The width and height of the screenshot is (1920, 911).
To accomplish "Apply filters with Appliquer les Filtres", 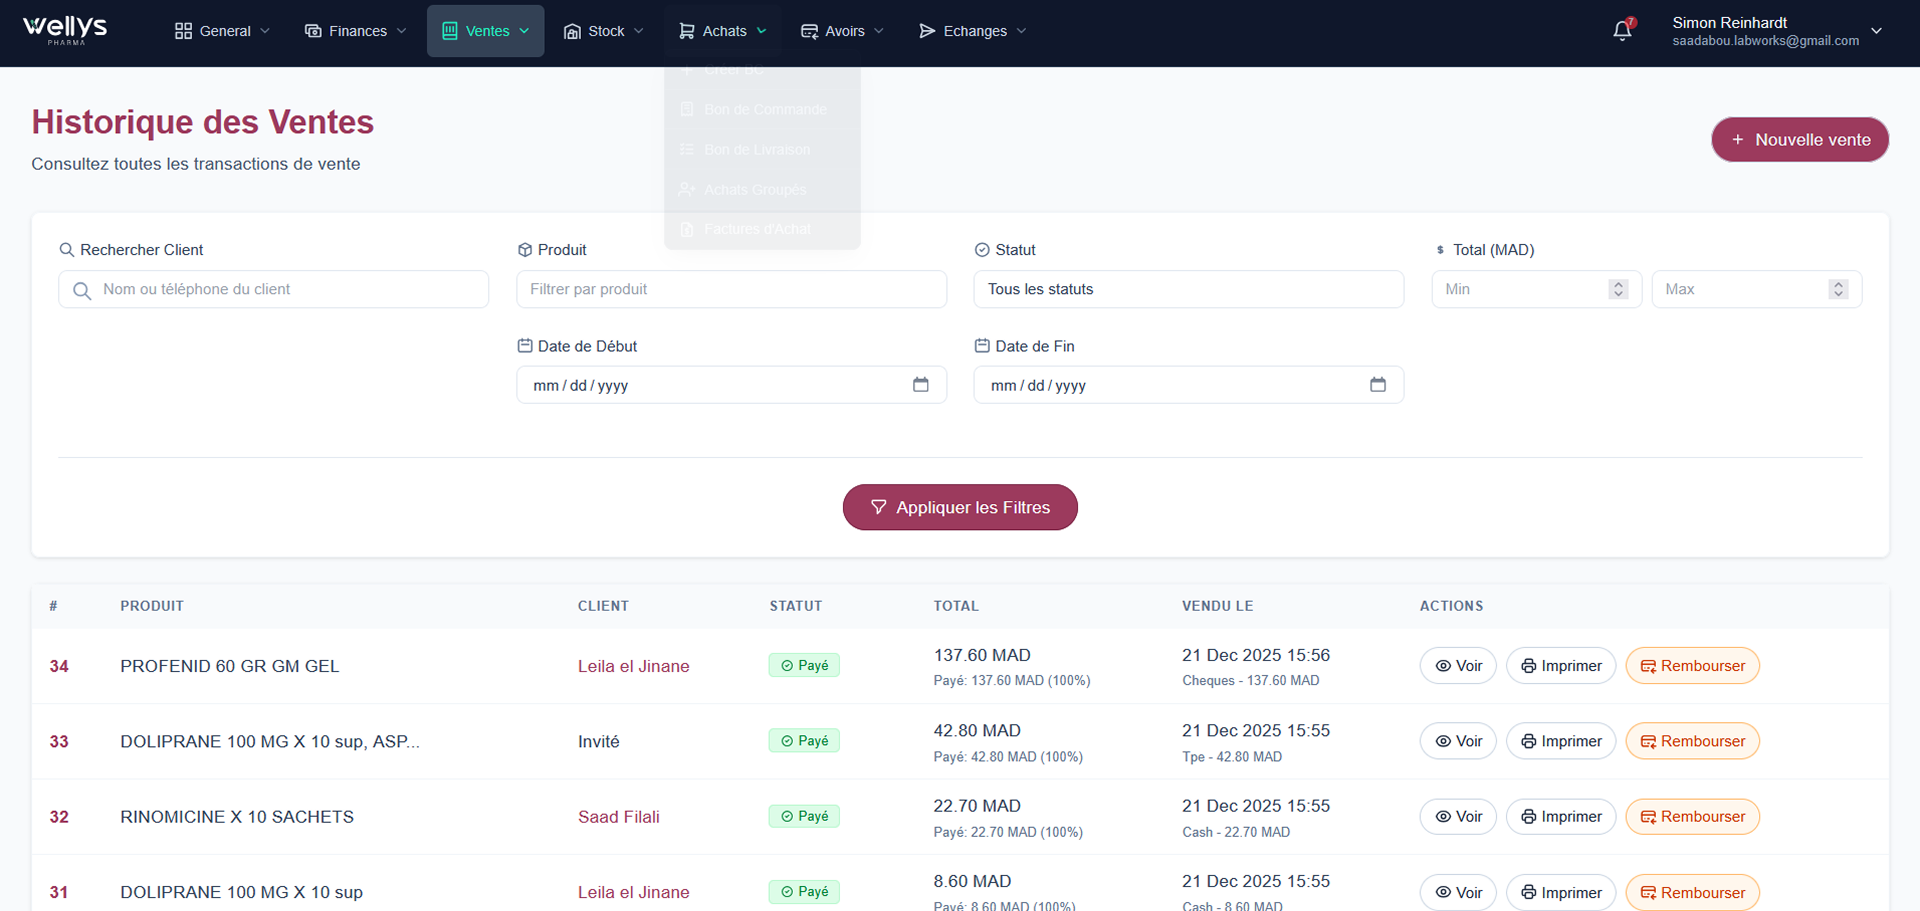I will coord(960,508).
